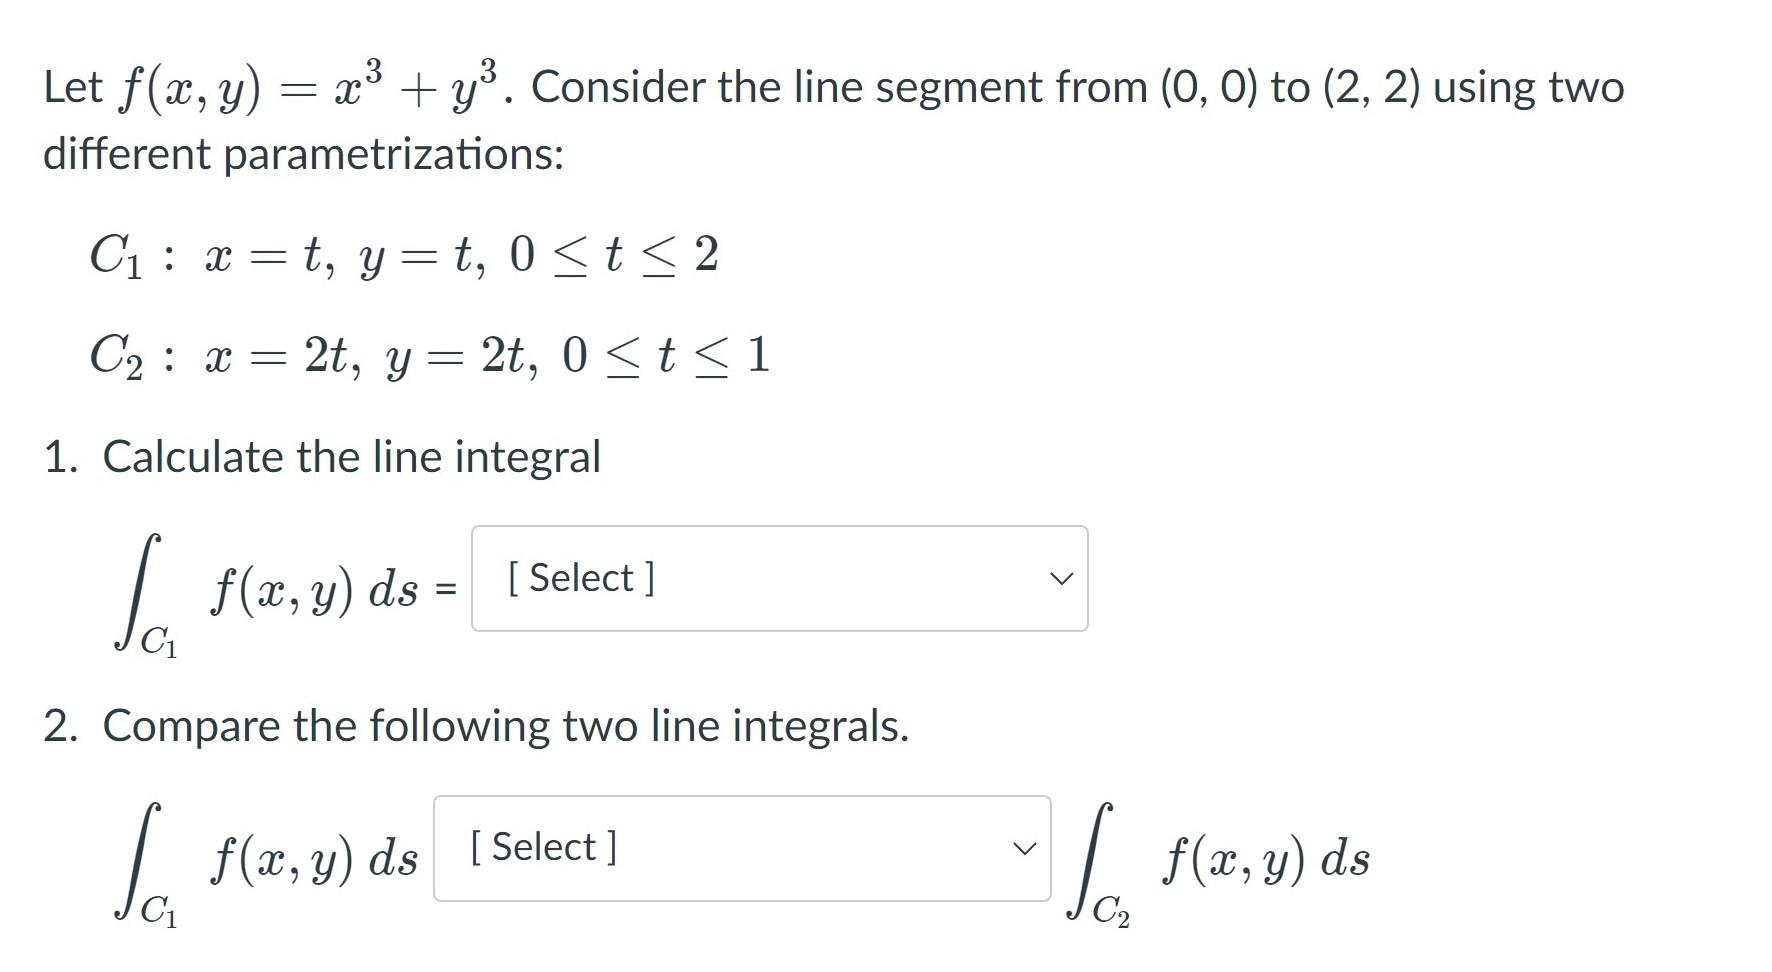The image size is (1772, 972).
Task: Open the Select dropdown comparing the two integrals
Action: click(x=741, y=848)
